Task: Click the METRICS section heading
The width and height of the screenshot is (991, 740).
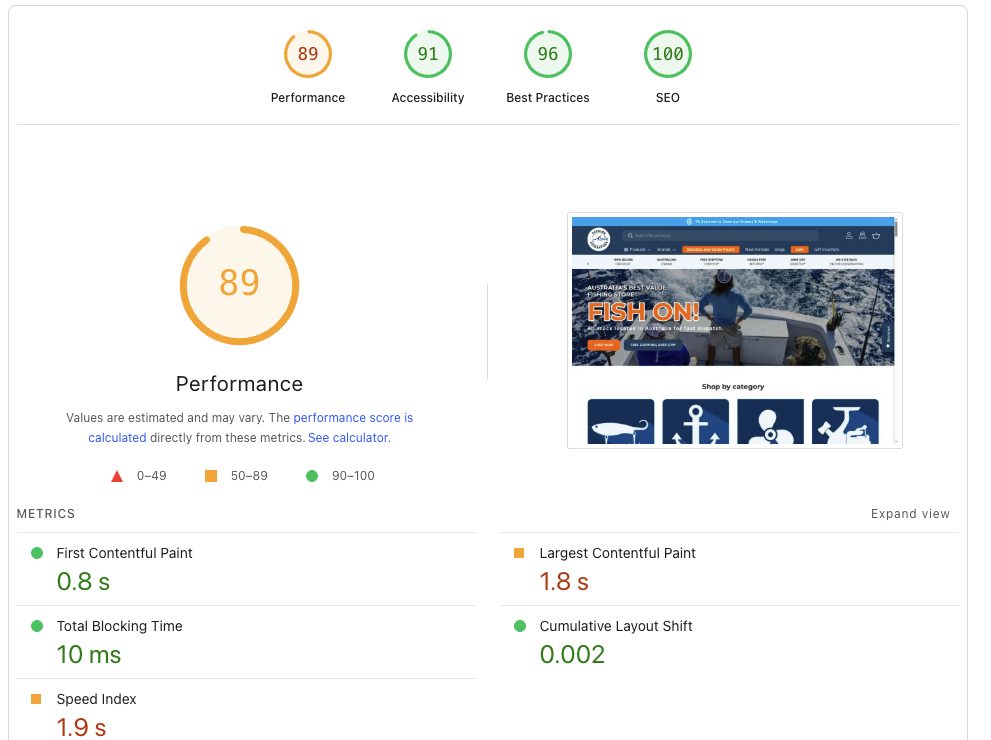Action: pyautogui.click(x=46, y=514)
